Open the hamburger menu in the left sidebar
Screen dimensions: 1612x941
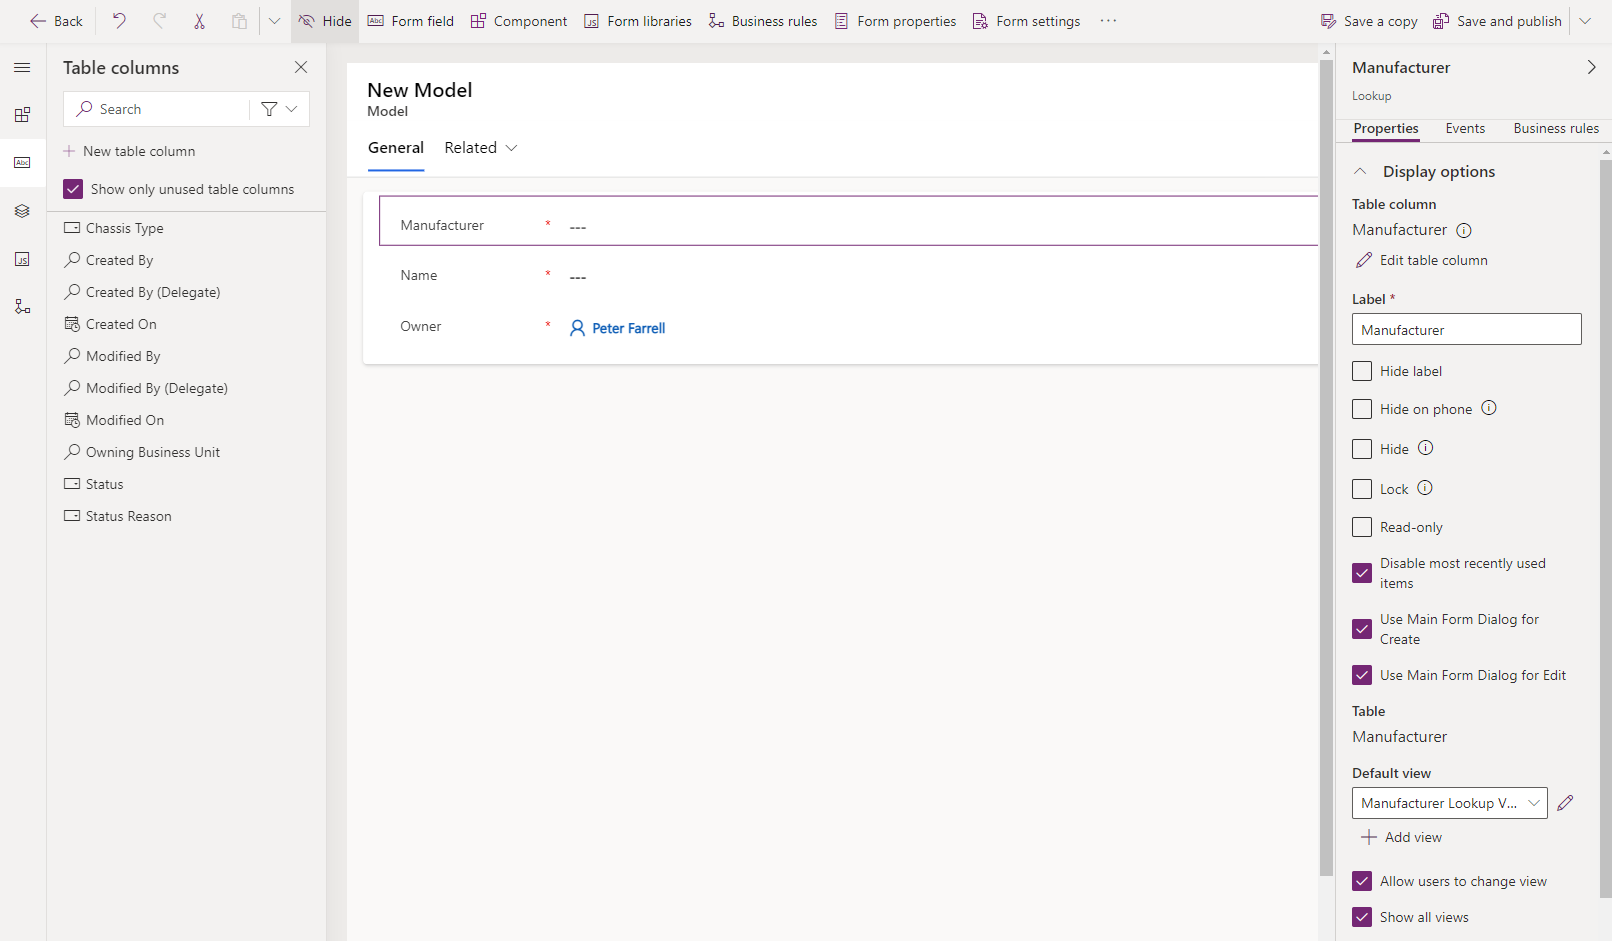coord(22,67)
